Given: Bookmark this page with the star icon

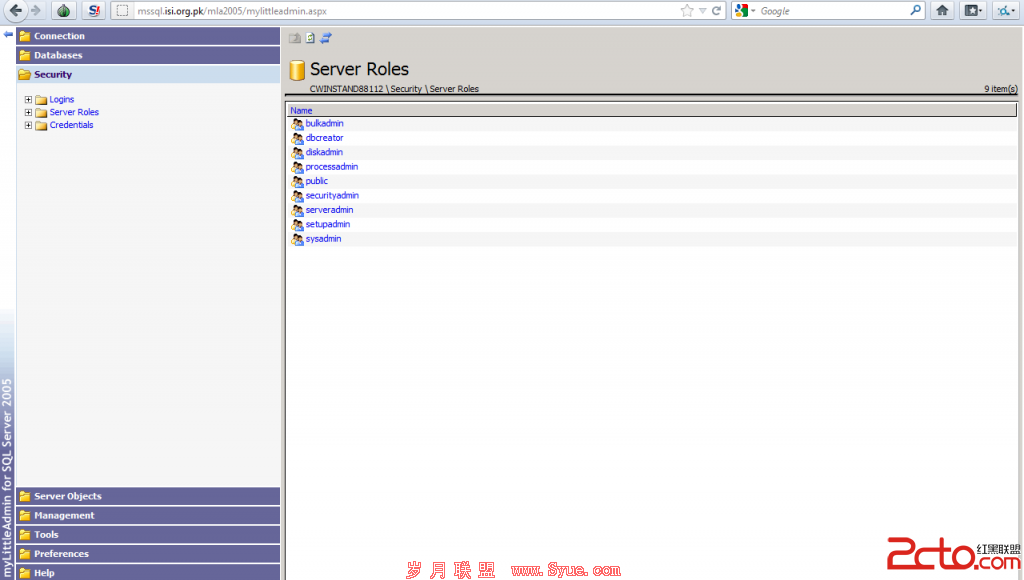Looking at the screenshot, I should coord(686,11).
